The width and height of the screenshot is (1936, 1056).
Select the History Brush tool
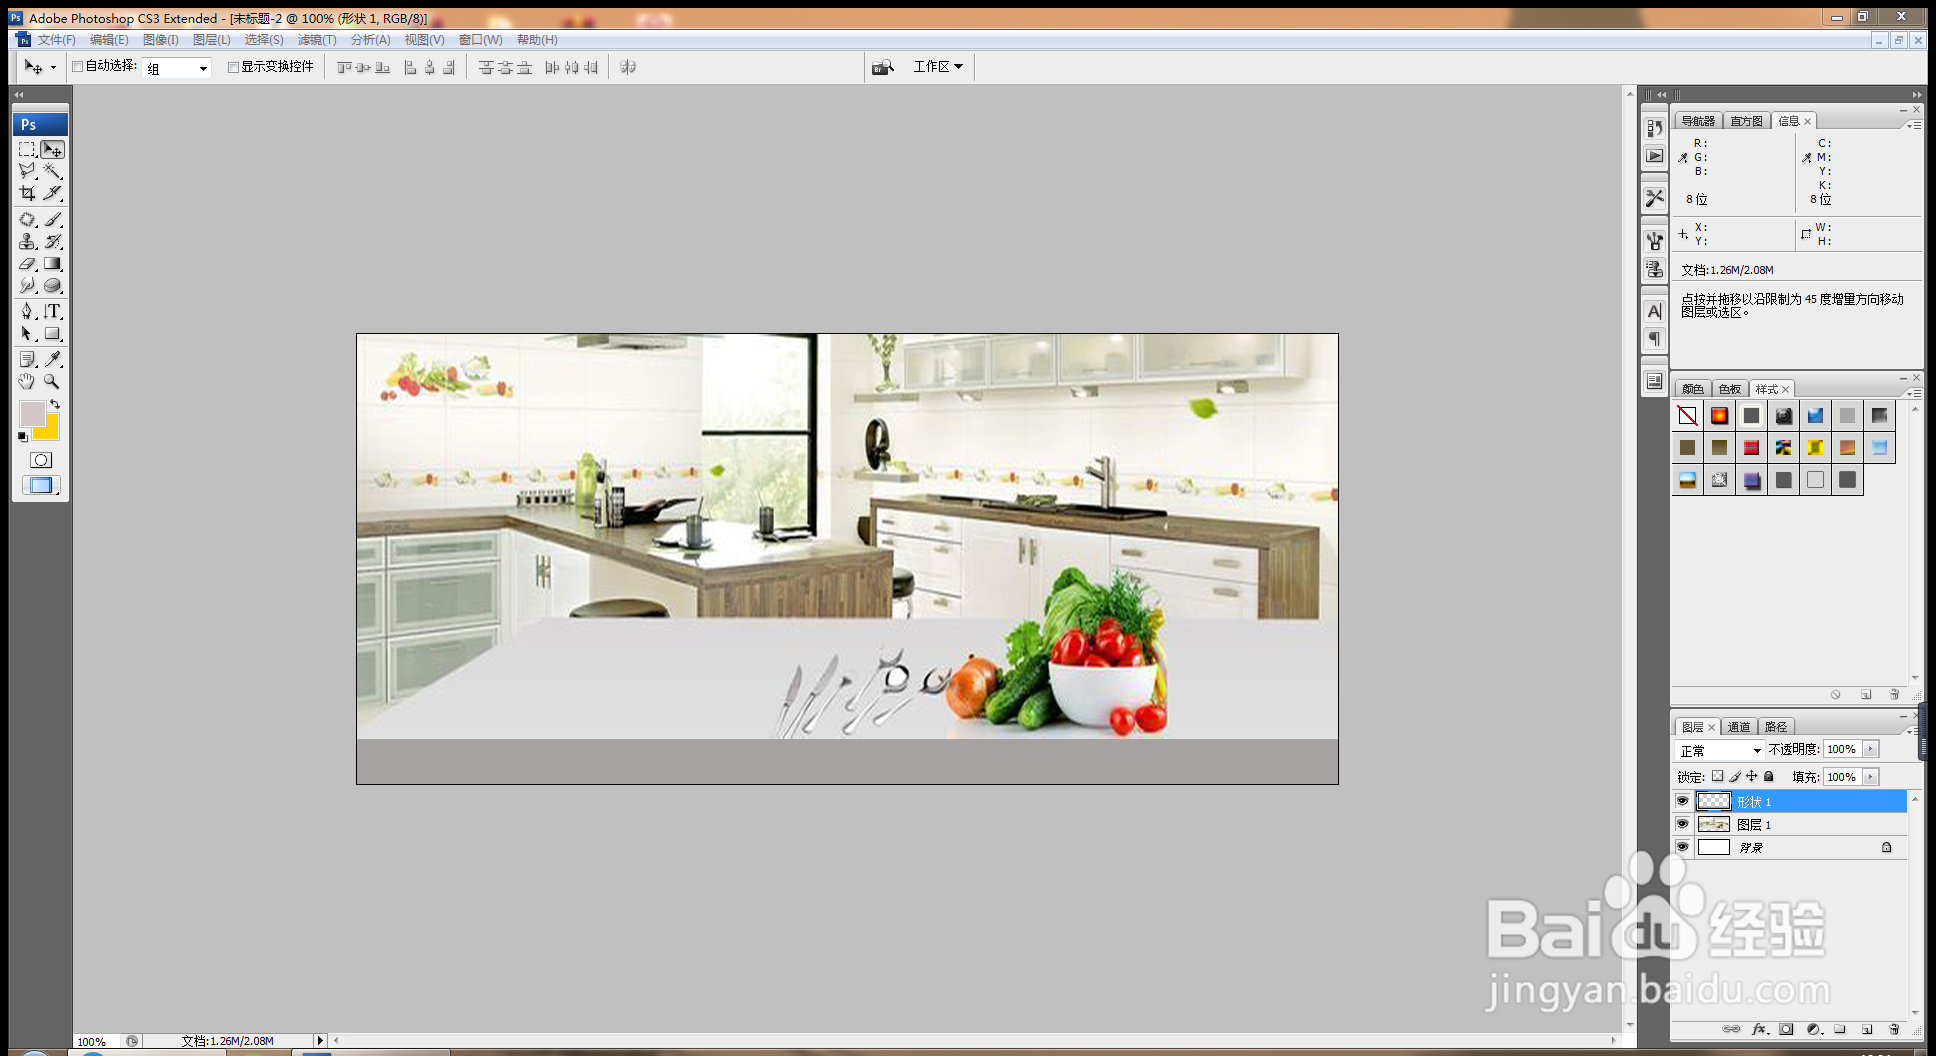[x=53, y=241]
